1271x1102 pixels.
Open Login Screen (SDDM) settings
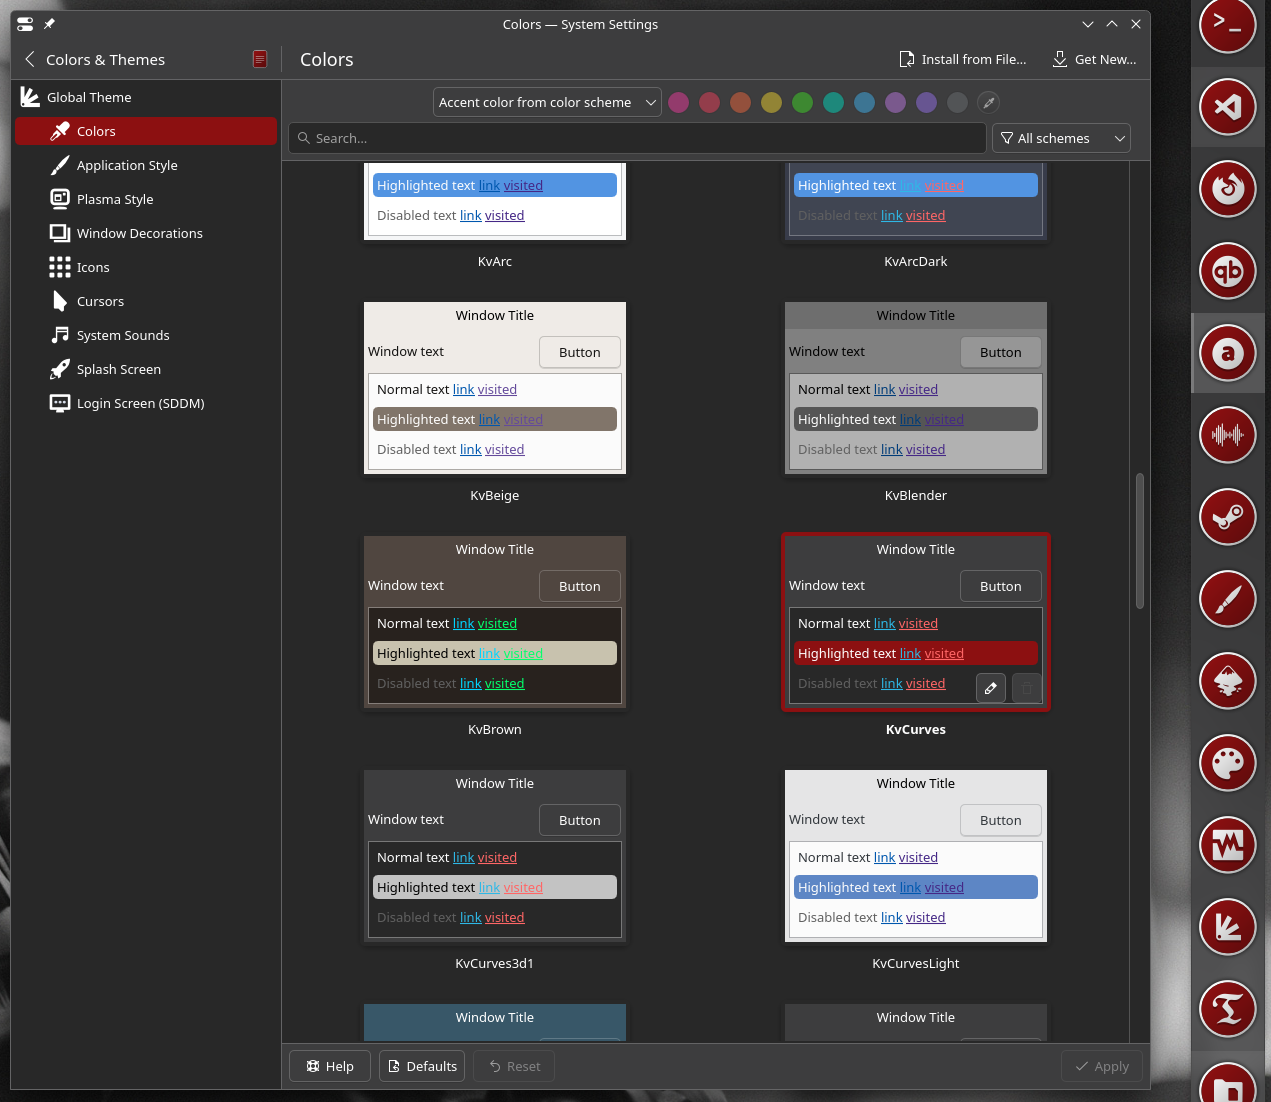140,403
